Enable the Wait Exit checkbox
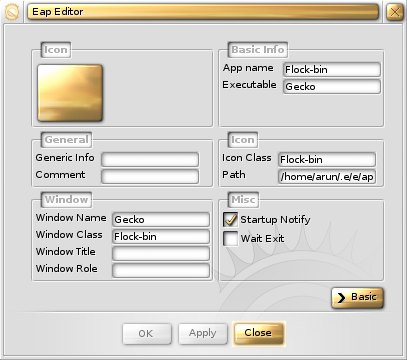The image size is (407, 360). 230,239
